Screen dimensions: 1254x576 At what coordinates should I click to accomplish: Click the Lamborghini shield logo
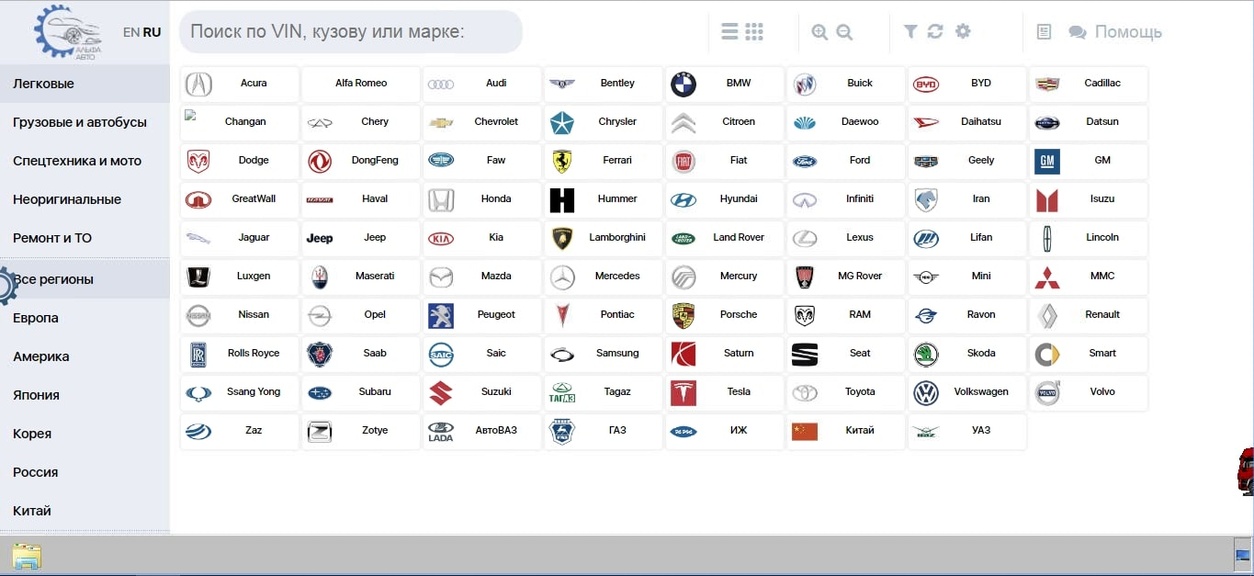[x=562, y=238]
